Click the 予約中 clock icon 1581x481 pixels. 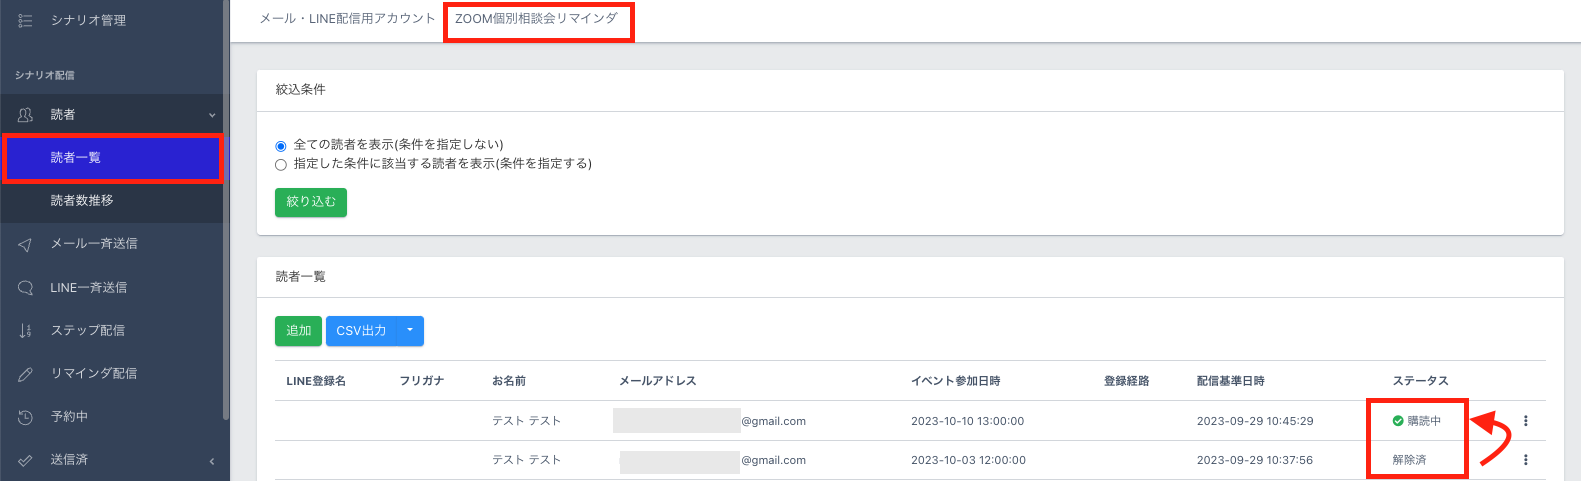point(26,417)
